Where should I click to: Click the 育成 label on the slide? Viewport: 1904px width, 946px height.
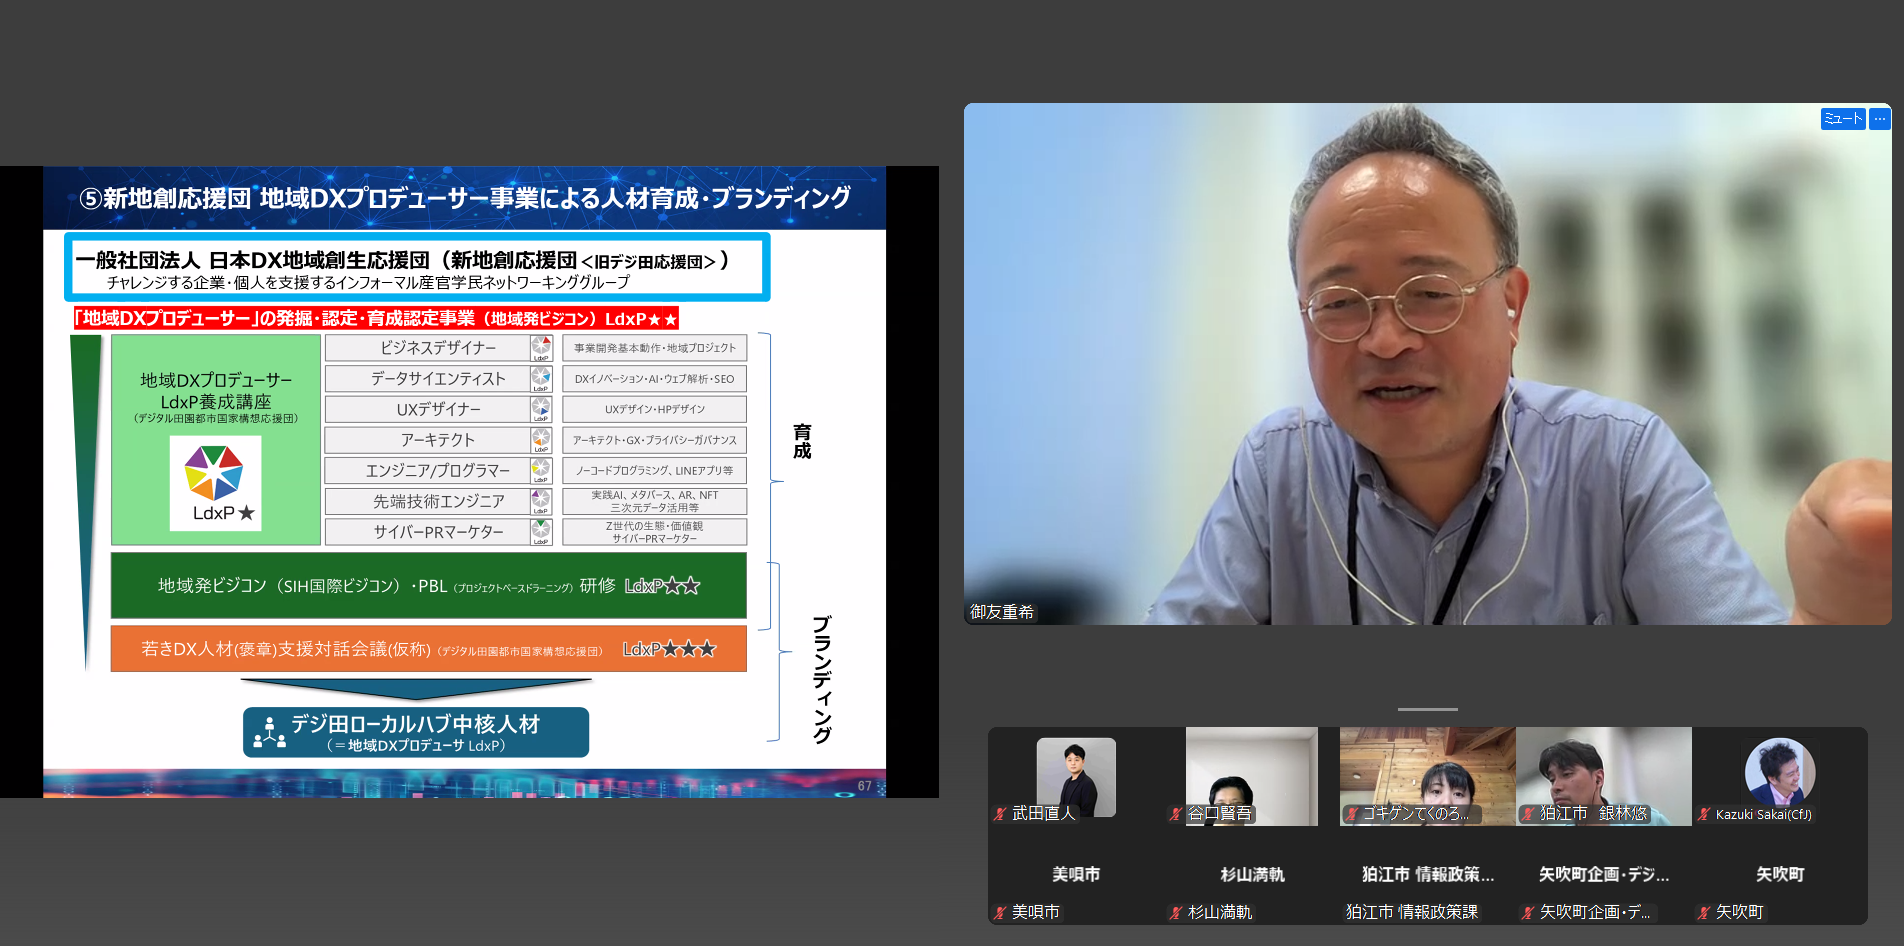802,441
